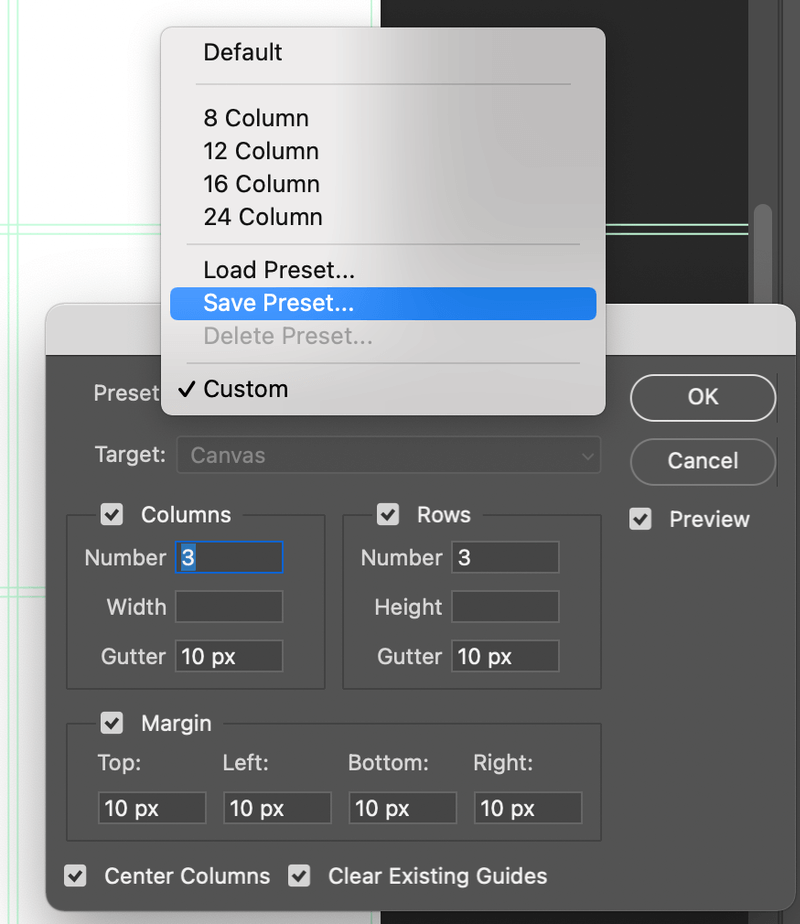
Task: Toggle the Preview checkbox
Action: click(x=641, y=519)
